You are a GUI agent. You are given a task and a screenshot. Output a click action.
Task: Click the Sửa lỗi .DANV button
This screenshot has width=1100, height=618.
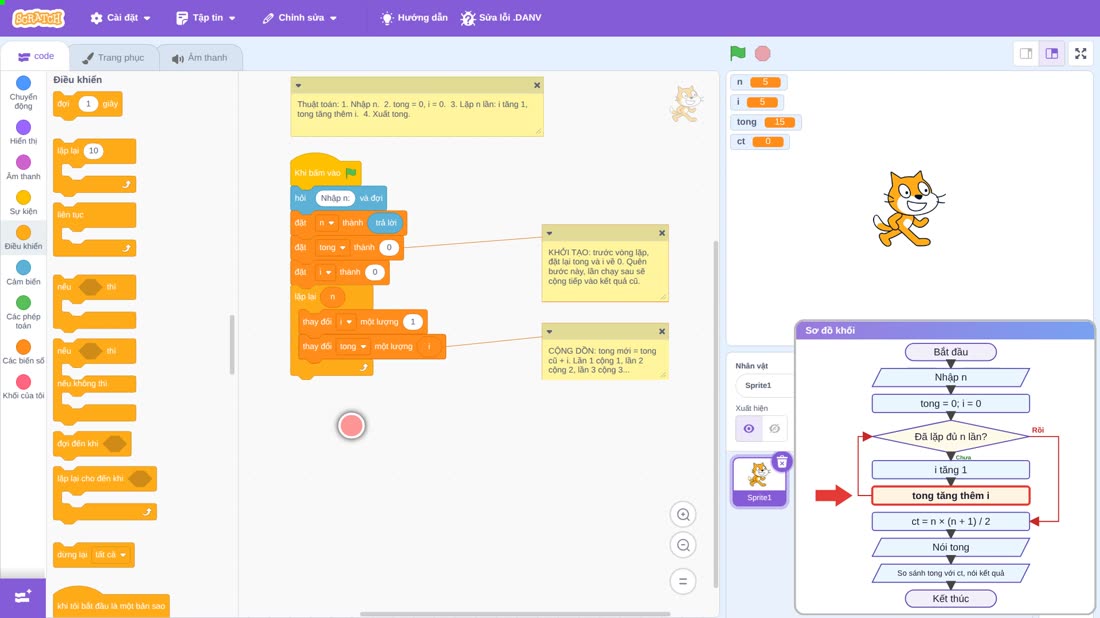(501, 18)
